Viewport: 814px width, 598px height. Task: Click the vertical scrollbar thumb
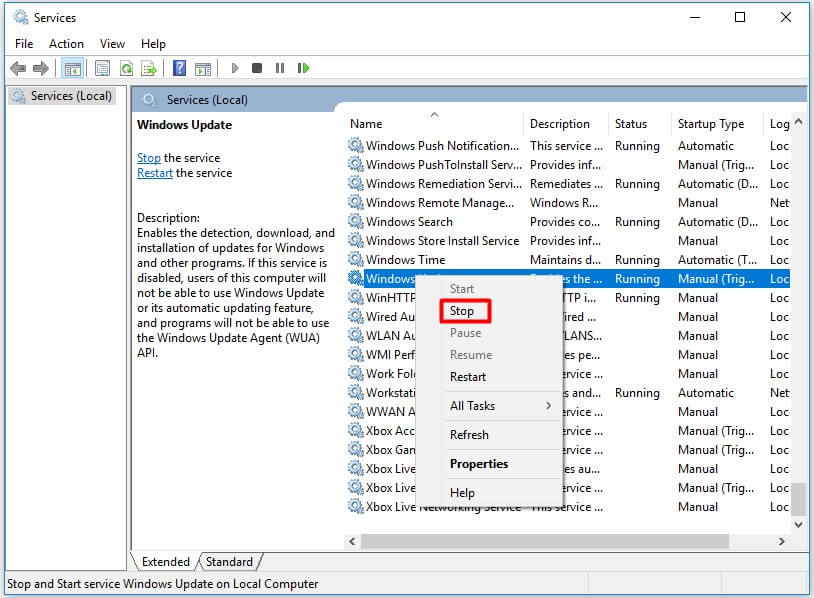click(798, 499)
